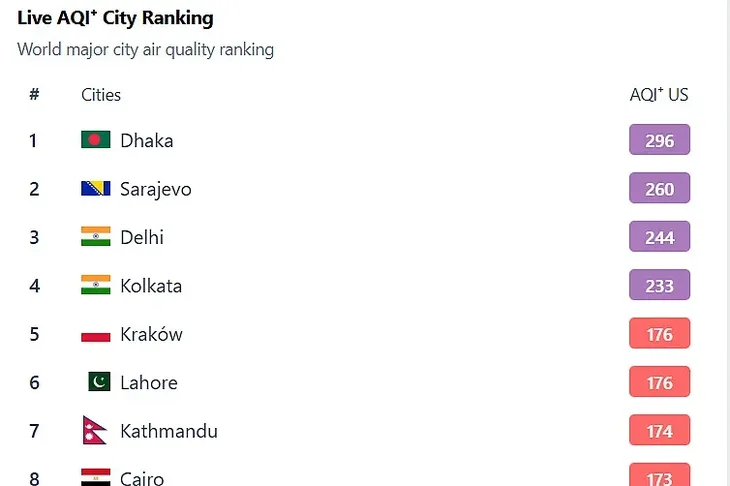Click the purple 233 AQI badge for Kolkata

click(x=659, y=286)
